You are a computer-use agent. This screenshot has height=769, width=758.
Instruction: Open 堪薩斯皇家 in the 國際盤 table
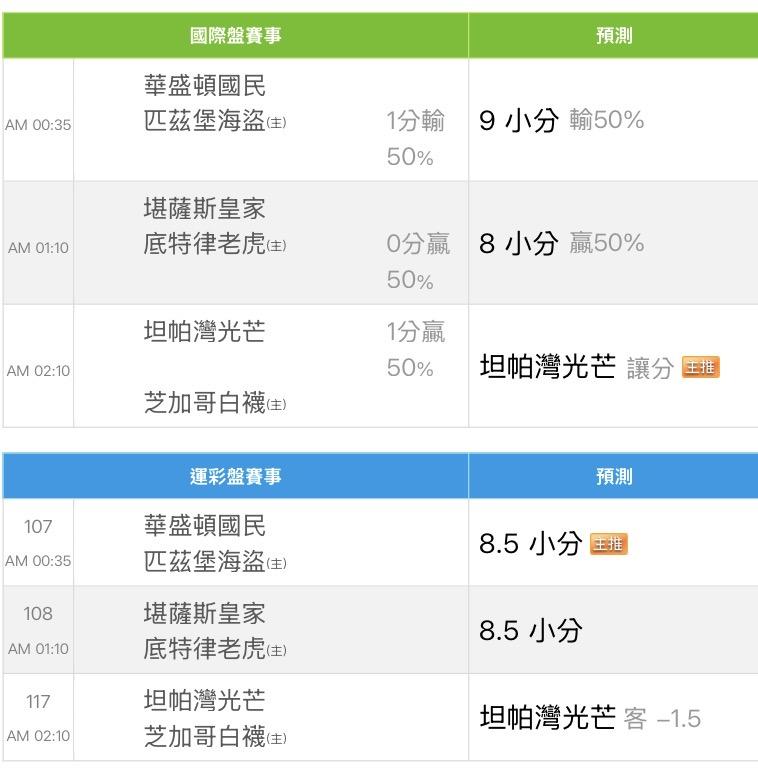[205, 209]
